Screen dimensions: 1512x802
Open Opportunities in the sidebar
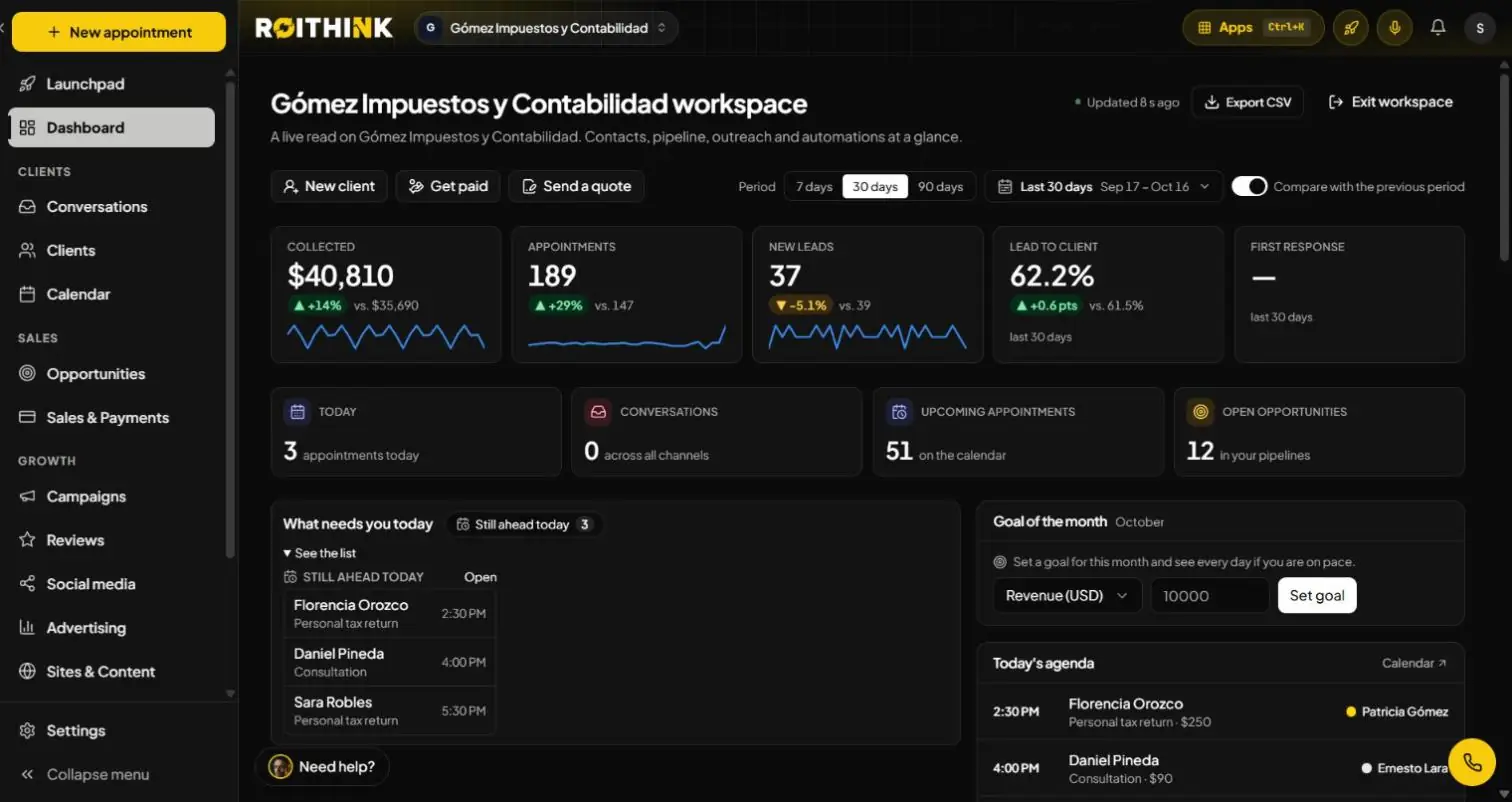click(112, 374)
